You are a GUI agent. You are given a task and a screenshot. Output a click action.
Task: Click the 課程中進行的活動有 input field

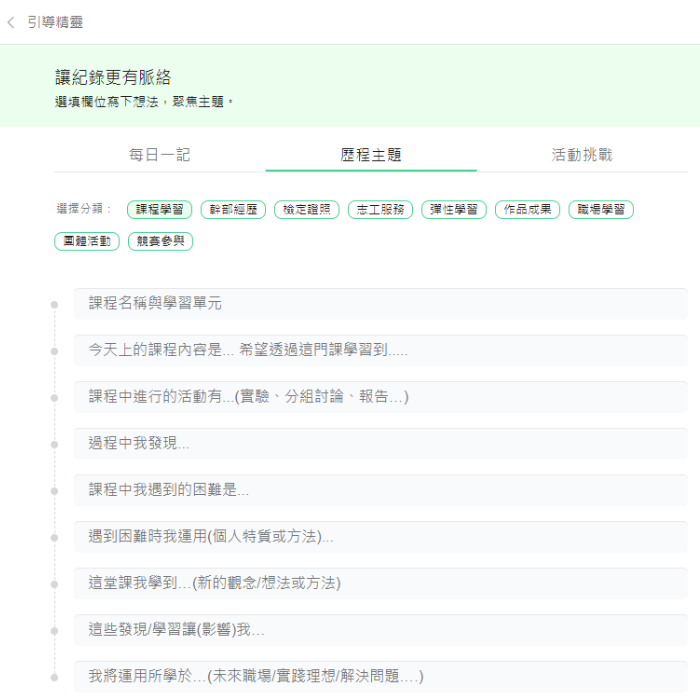(x=380, y=397)
